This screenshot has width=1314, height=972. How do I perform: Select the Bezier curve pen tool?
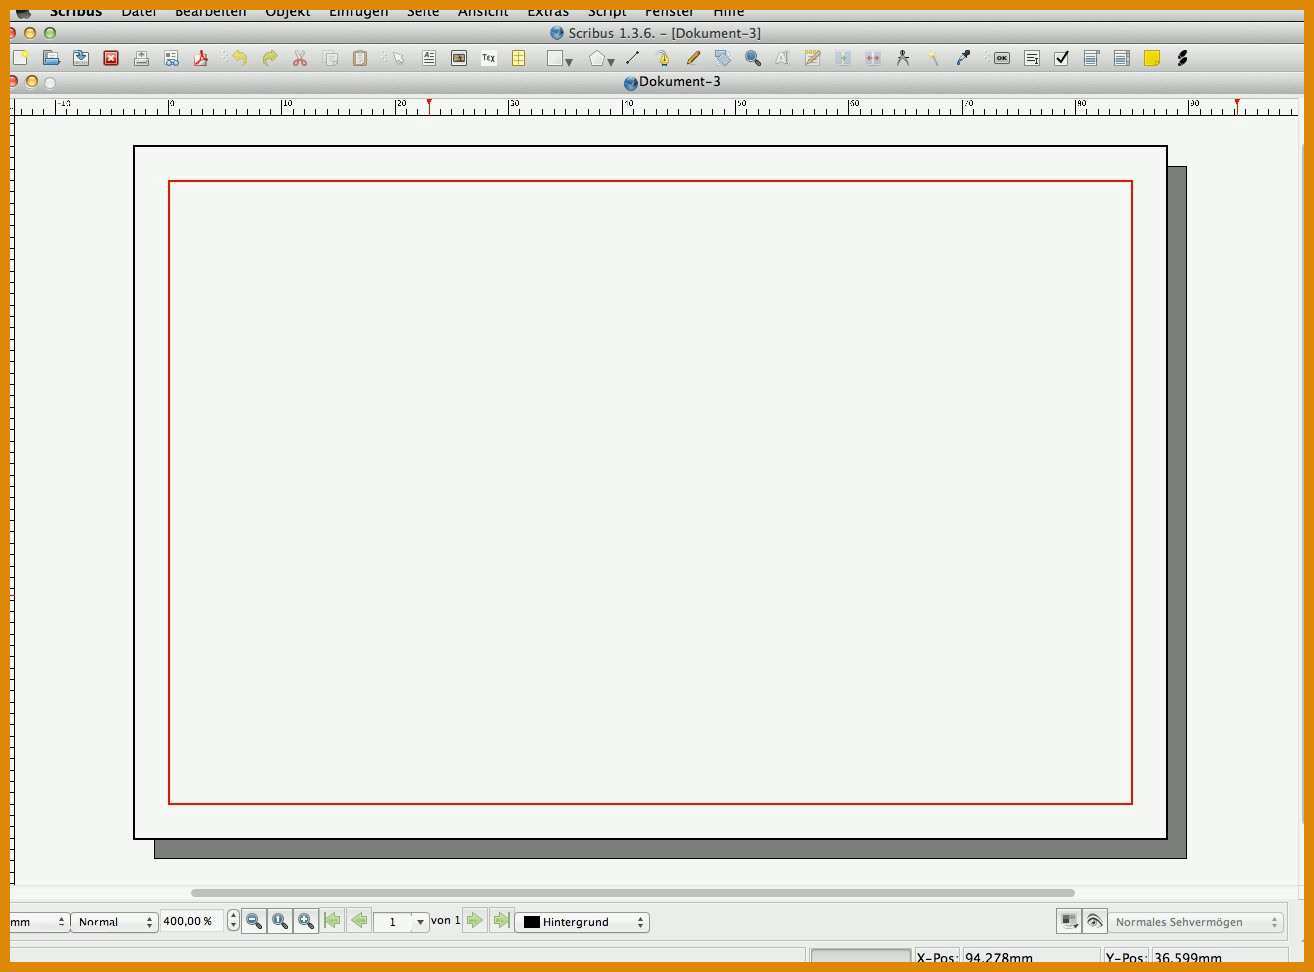click(662, 58)
